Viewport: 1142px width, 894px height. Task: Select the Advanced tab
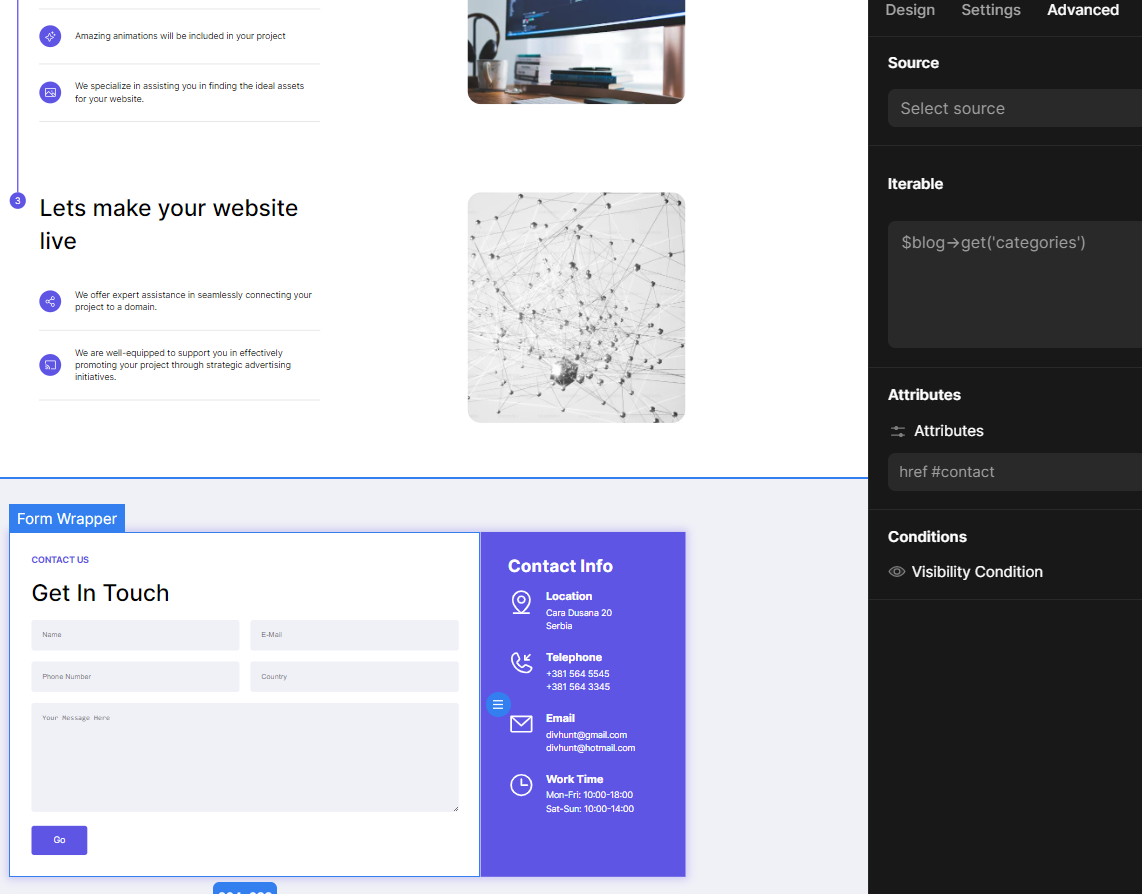tap(1082, 10)
